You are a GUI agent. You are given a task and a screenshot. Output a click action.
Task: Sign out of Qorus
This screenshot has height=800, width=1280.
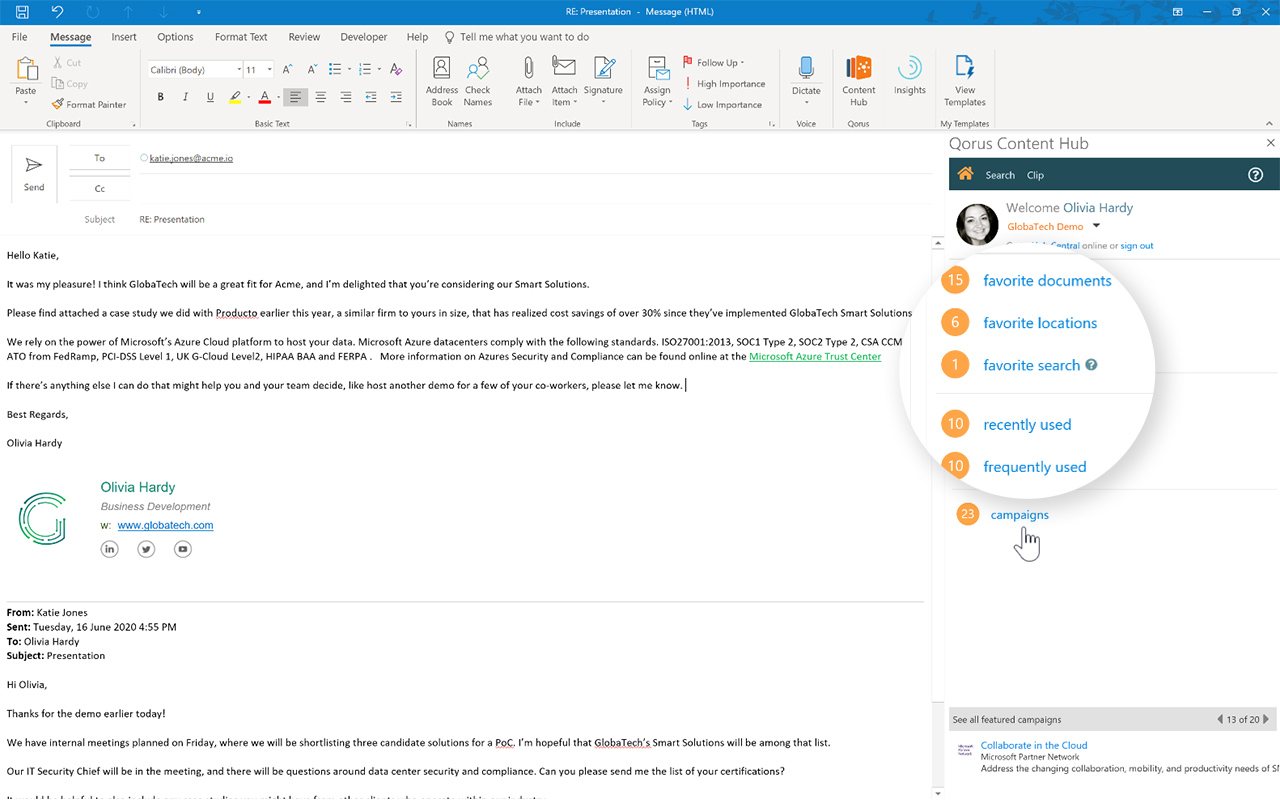(1137, 246)
